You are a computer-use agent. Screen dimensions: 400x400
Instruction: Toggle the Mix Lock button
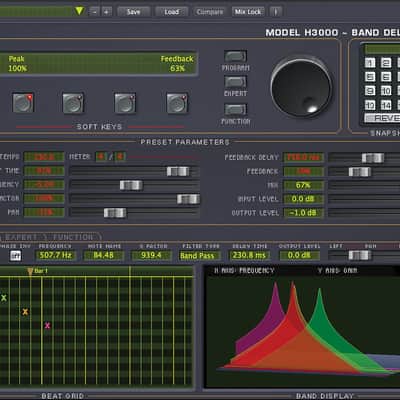click(248, 12)
